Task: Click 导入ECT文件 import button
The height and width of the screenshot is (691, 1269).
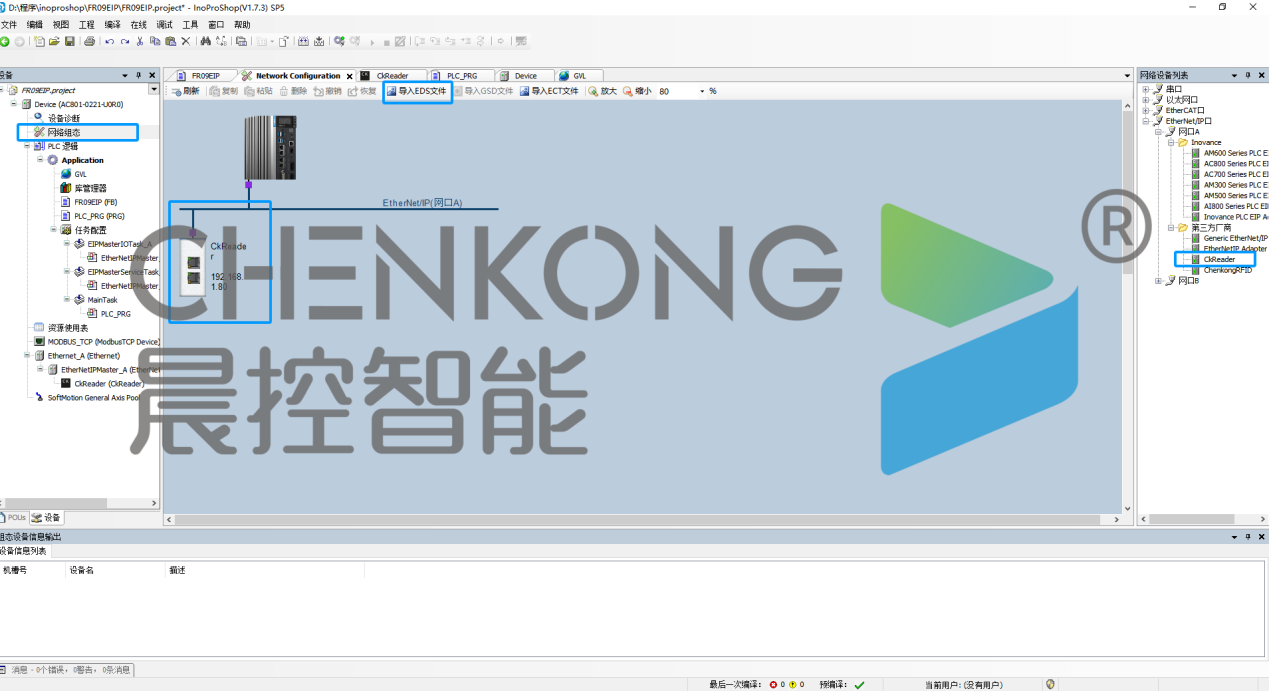Action: point(548,91)
